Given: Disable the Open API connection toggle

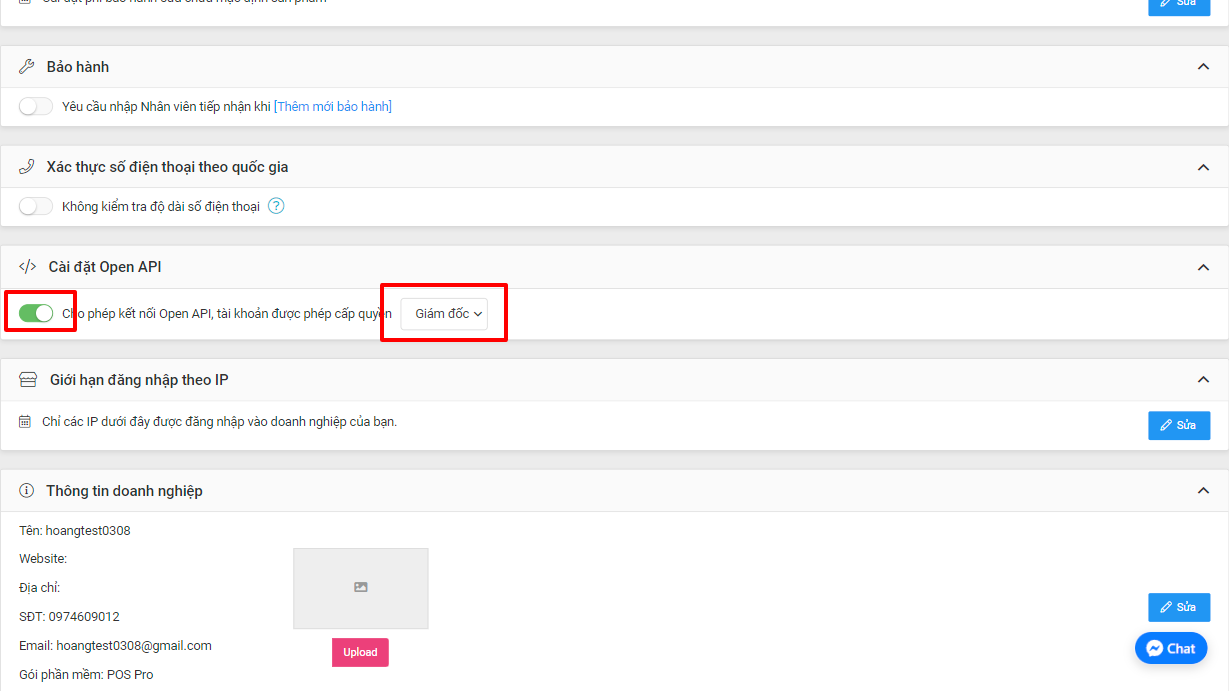Looking at the screenshot, I should point(36,314).
